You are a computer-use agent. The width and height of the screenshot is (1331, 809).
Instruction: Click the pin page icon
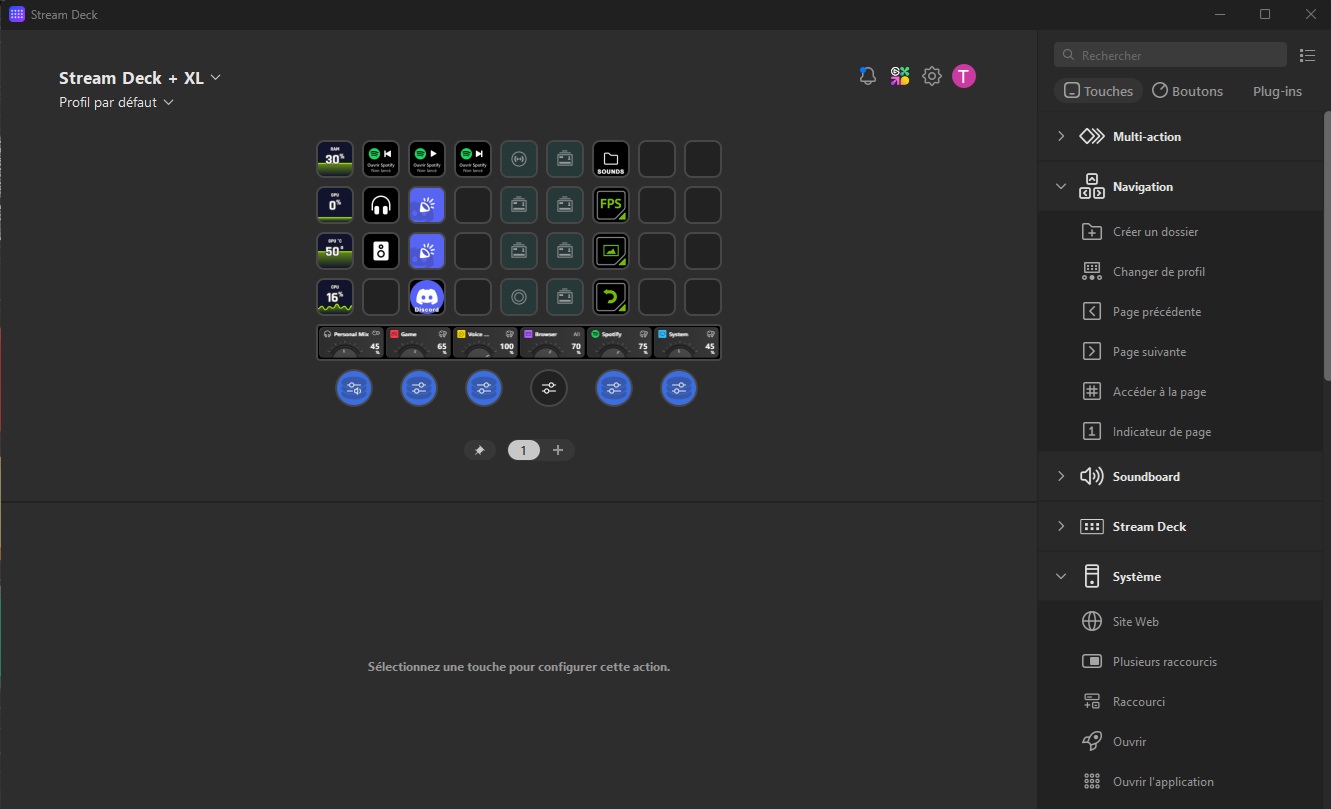(x=479, y=450)
